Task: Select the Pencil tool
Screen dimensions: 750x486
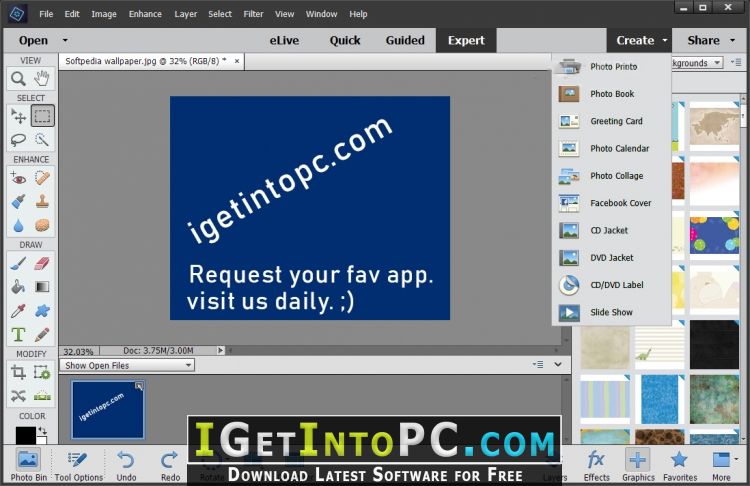Action: point(42,334)
